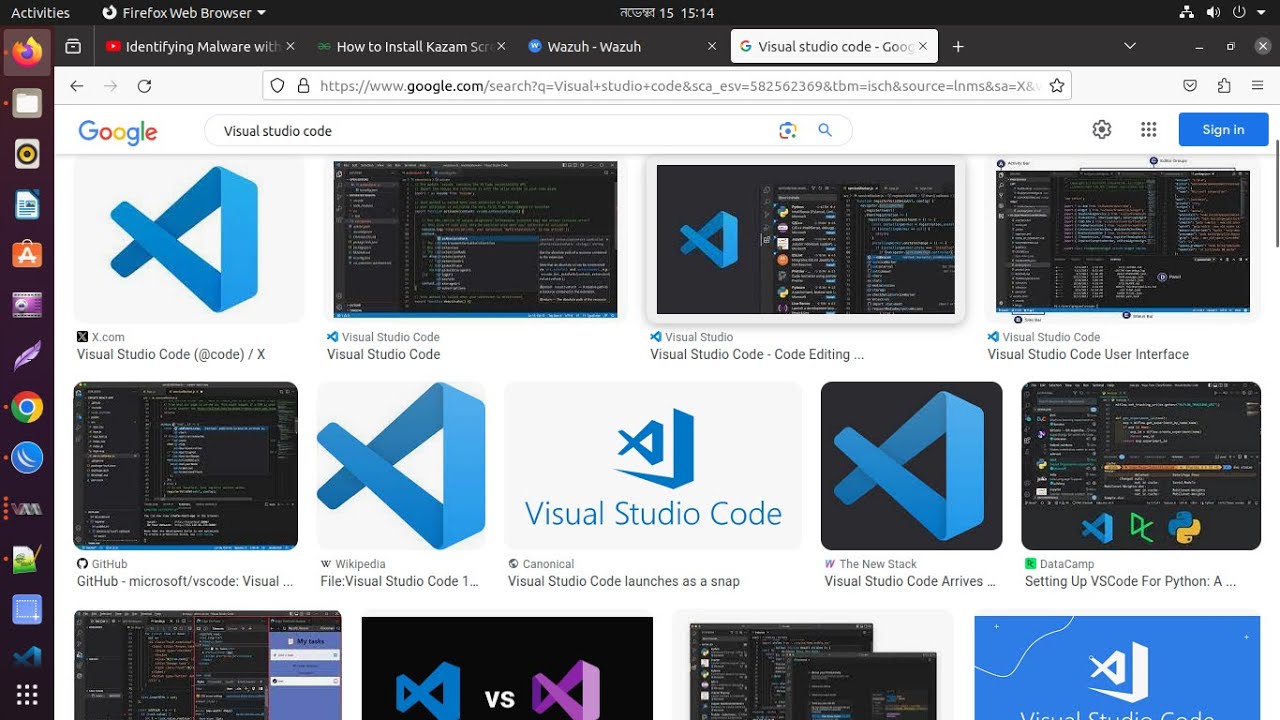Open the VS Code vs Visual Studio thumbnail
Viewport: 1280px width, 720px height.
507,668
